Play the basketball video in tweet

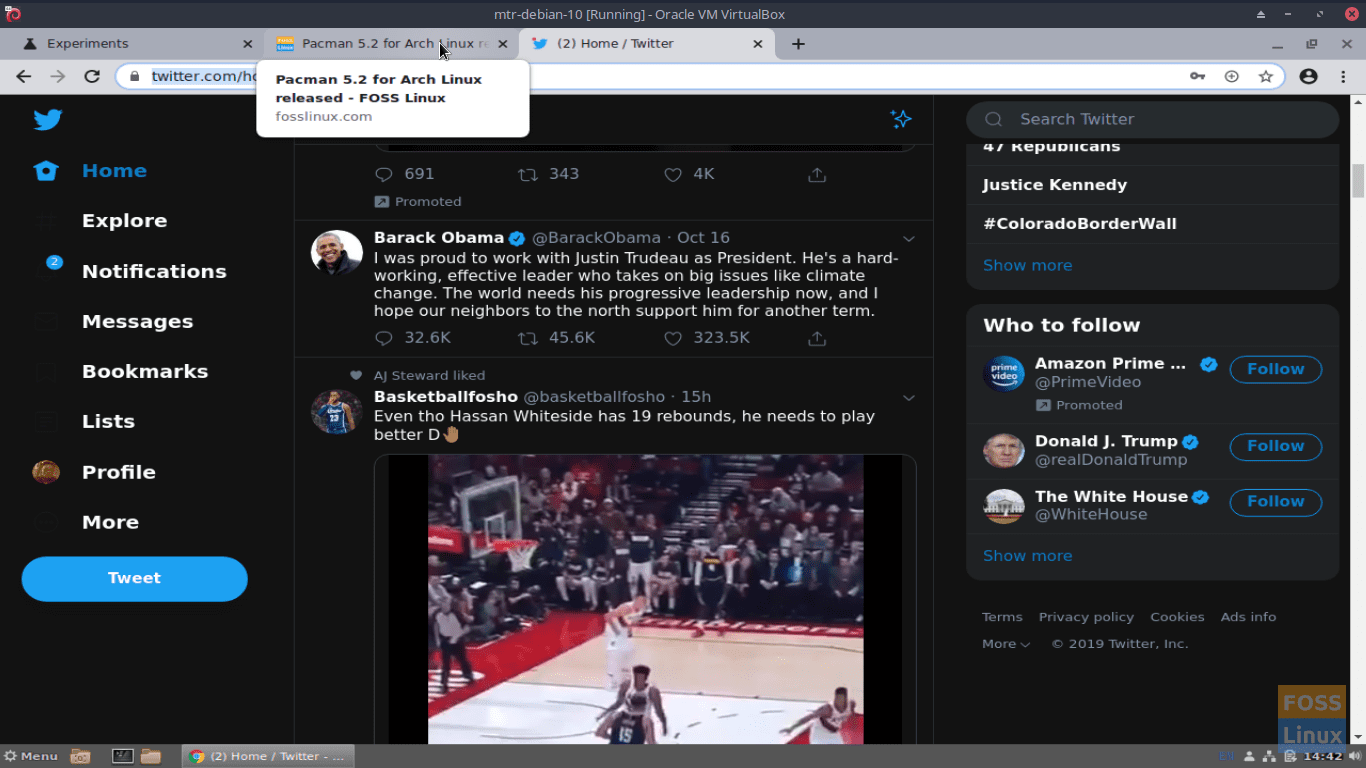(x=645, y=600)
